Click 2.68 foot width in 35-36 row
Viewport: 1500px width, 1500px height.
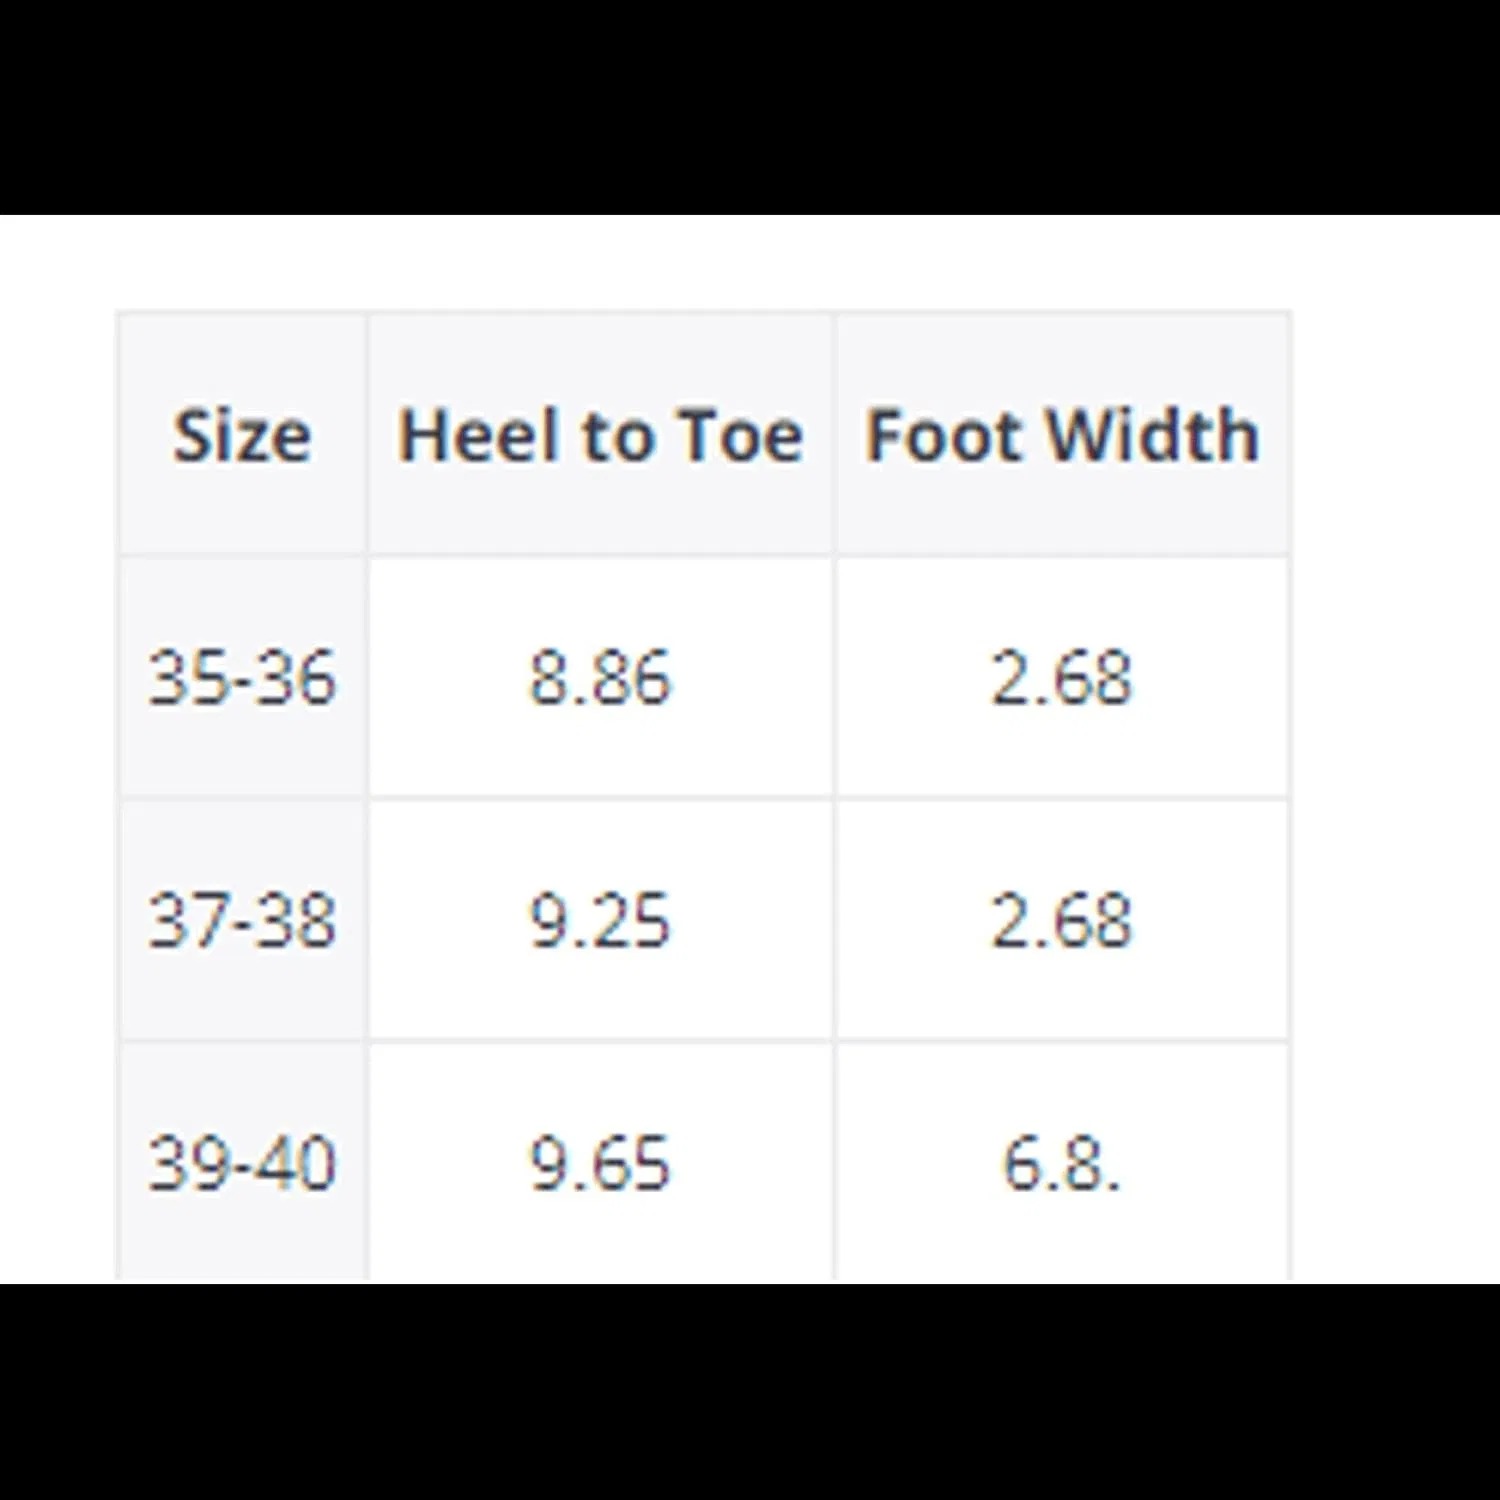pyautogui.click(x=1062, y=678)
